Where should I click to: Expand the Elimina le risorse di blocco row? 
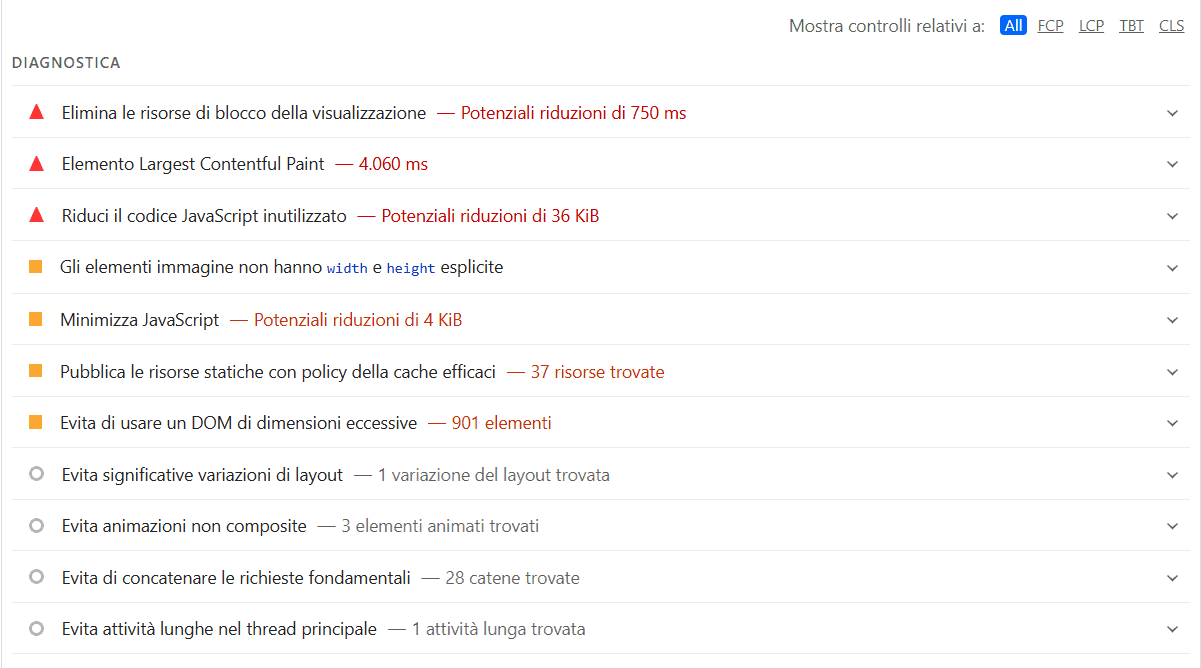[x=1171, y=113]
